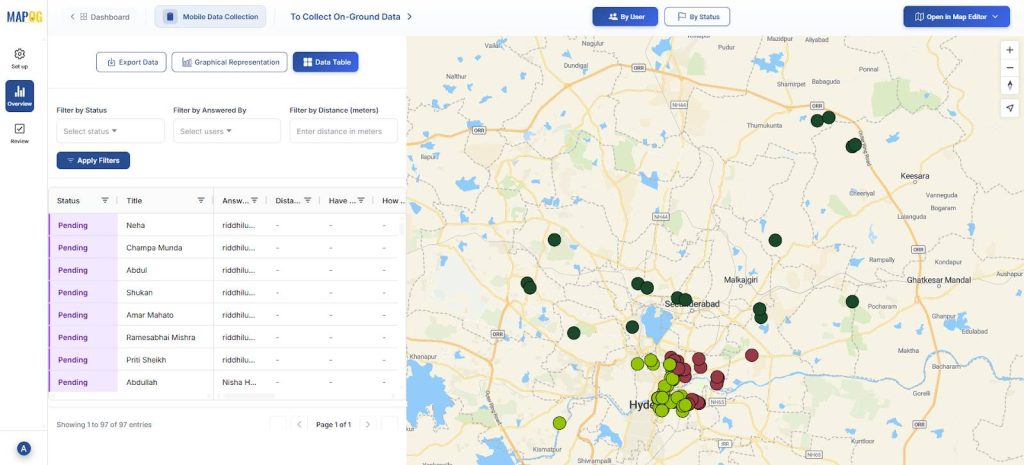1024x465 pixels.
Task: Zoom in on the map
Action: click(x=1009, y=50)
